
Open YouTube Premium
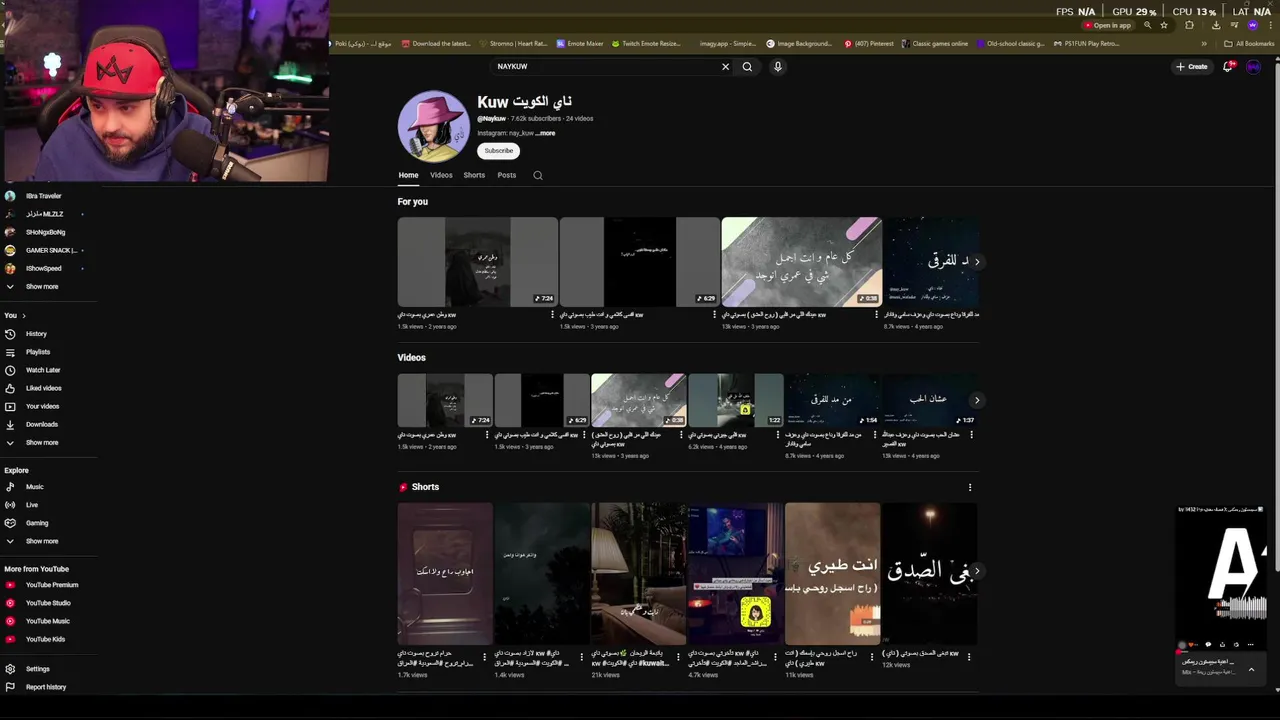pos(52,585)
